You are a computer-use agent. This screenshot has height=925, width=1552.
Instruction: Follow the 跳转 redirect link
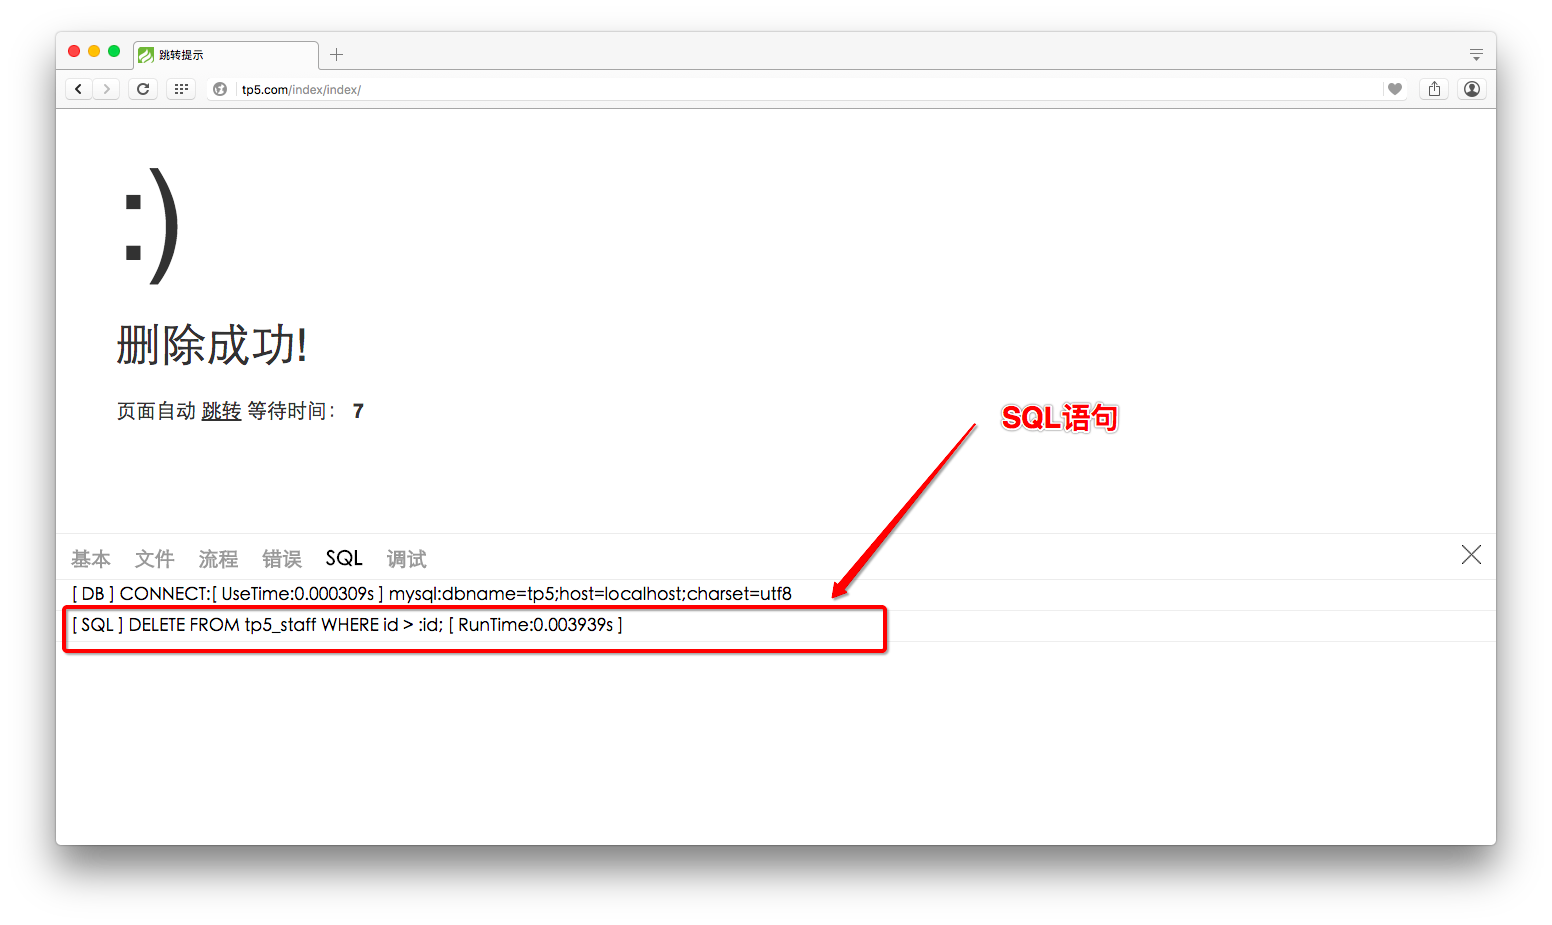pyautogui.click(x=221, y=411)
